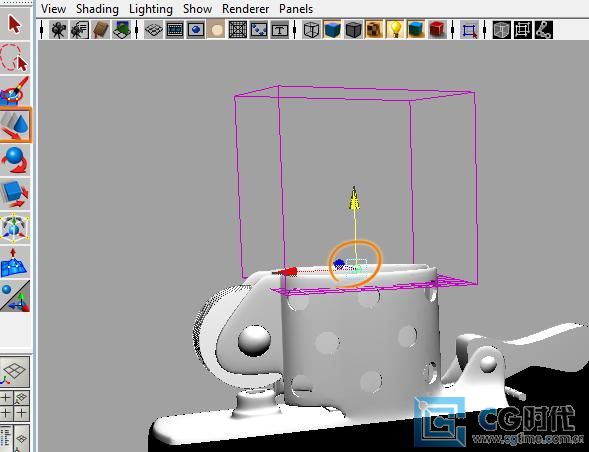The height and width of the screenshot is (452, 589).
Task: Toggle Textured display checker icon
Action: tap(375, 30)
